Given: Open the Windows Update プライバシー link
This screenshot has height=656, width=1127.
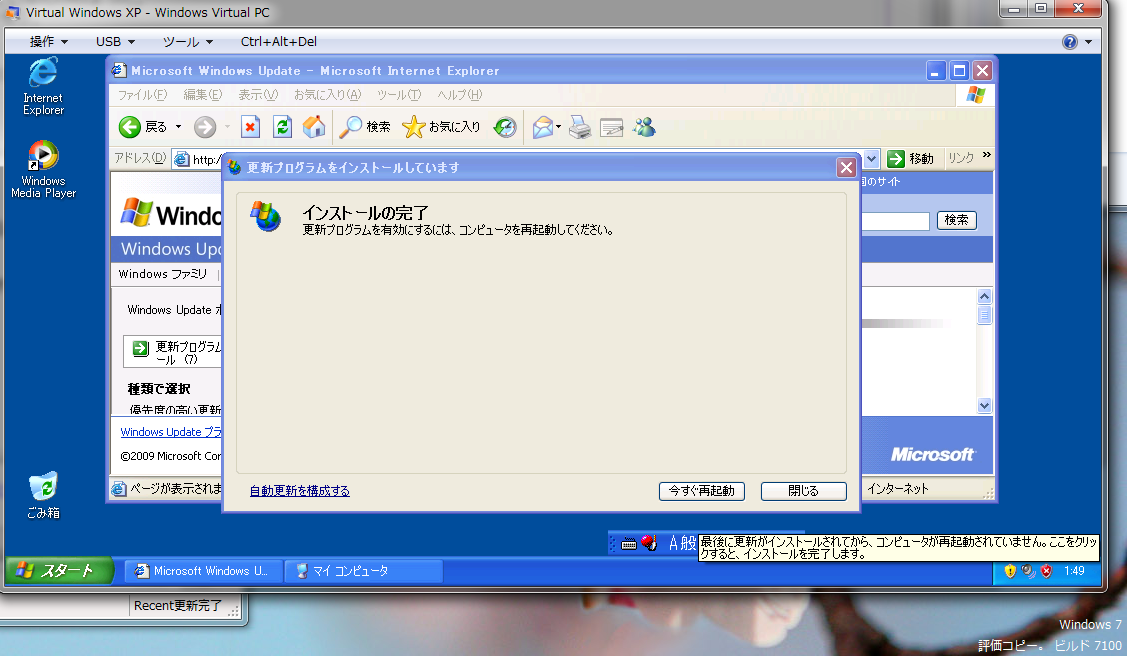Looking at the screenshot, I should tap(171, 432).
